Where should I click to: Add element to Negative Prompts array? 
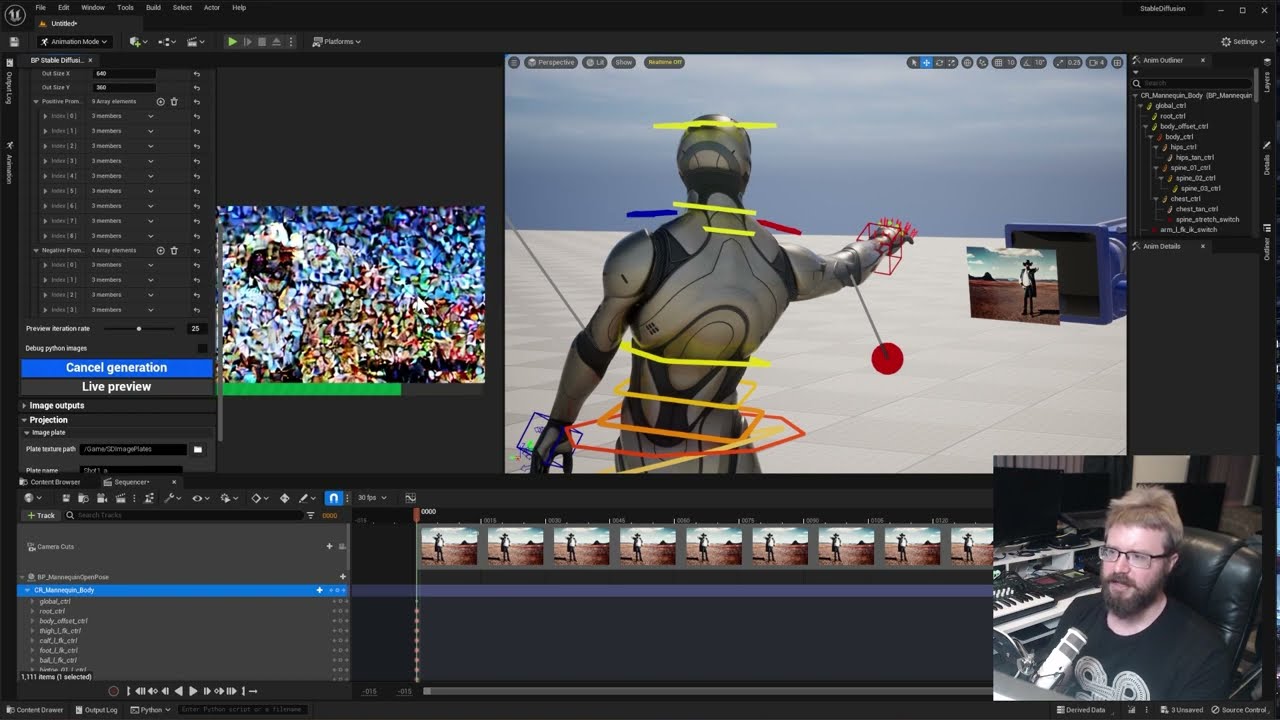tap(160, 250)
